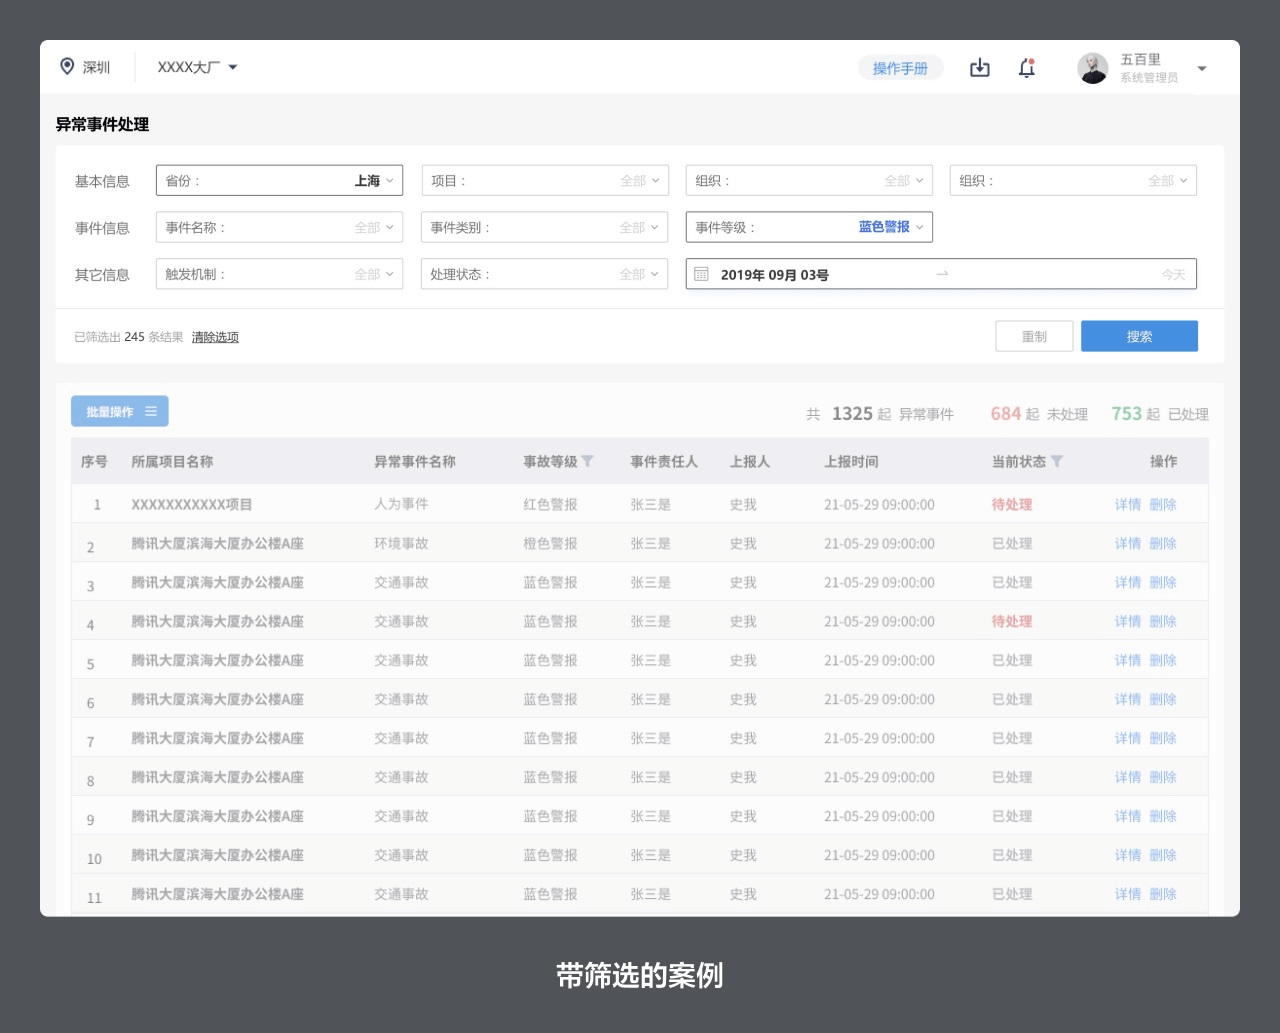Click 详情 in row 4
1280x1033 pixels.
pos(1128,622)
